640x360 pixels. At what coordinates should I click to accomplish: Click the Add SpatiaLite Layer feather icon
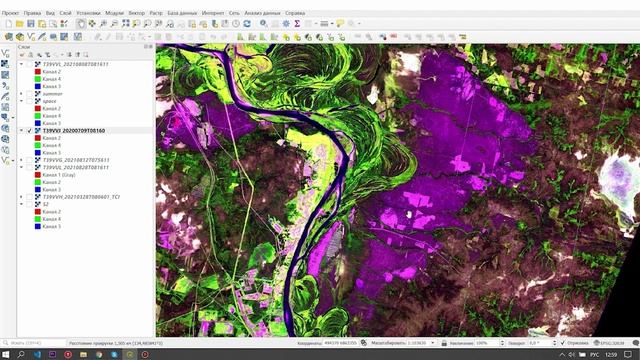[5, 96]
